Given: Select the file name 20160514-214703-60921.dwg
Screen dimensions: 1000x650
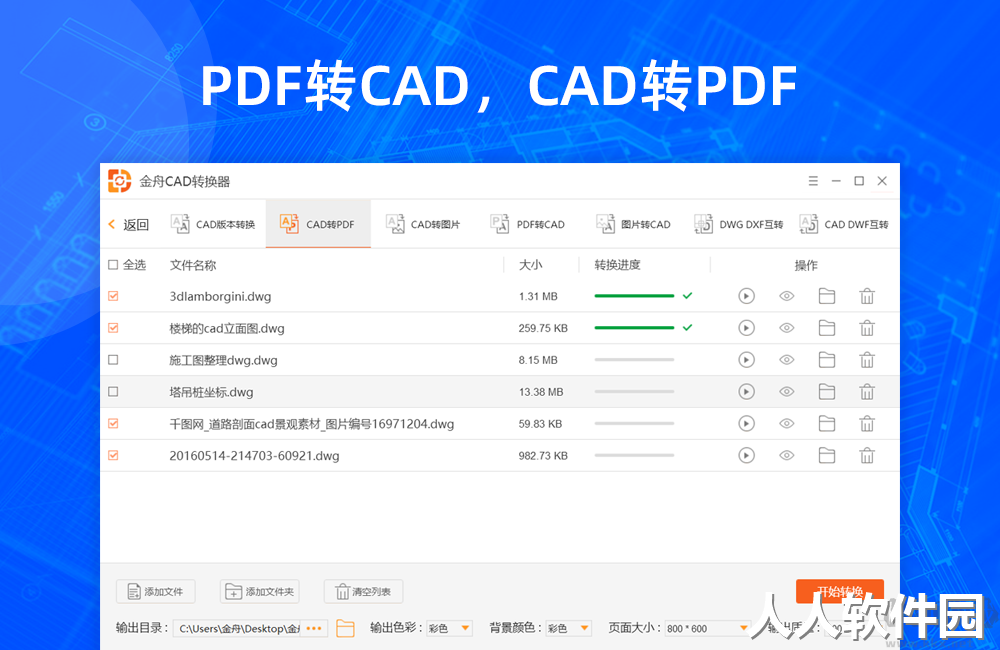Looking at the screenshot, I should 254,455.
